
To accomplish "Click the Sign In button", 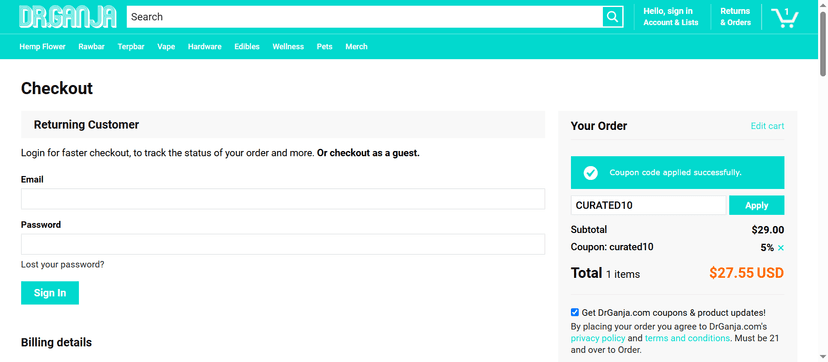I will point(50,293).
